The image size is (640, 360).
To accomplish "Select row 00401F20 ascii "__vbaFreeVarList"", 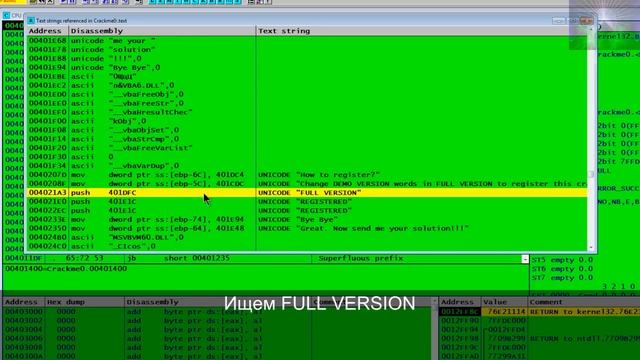I will (x=307, y=148).
